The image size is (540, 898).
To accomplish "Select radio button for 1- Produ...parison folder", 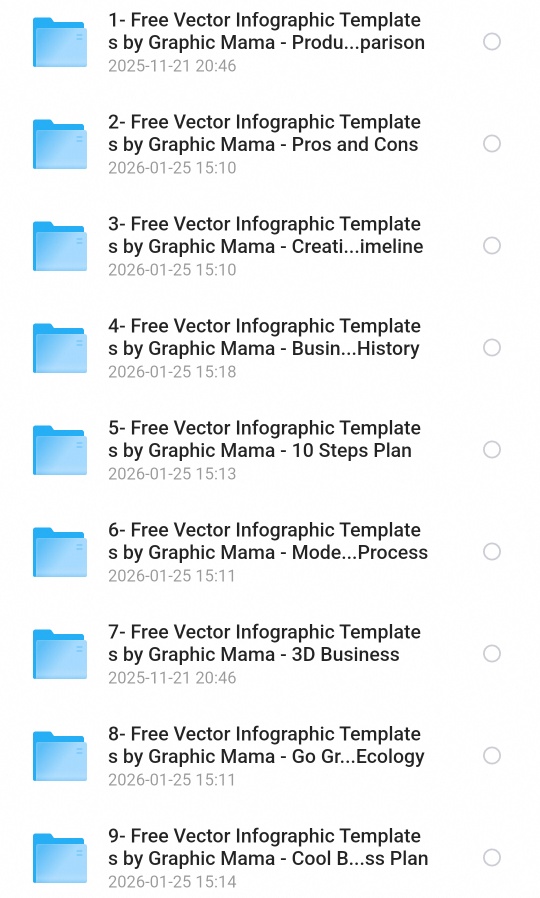I will point(492,42).
